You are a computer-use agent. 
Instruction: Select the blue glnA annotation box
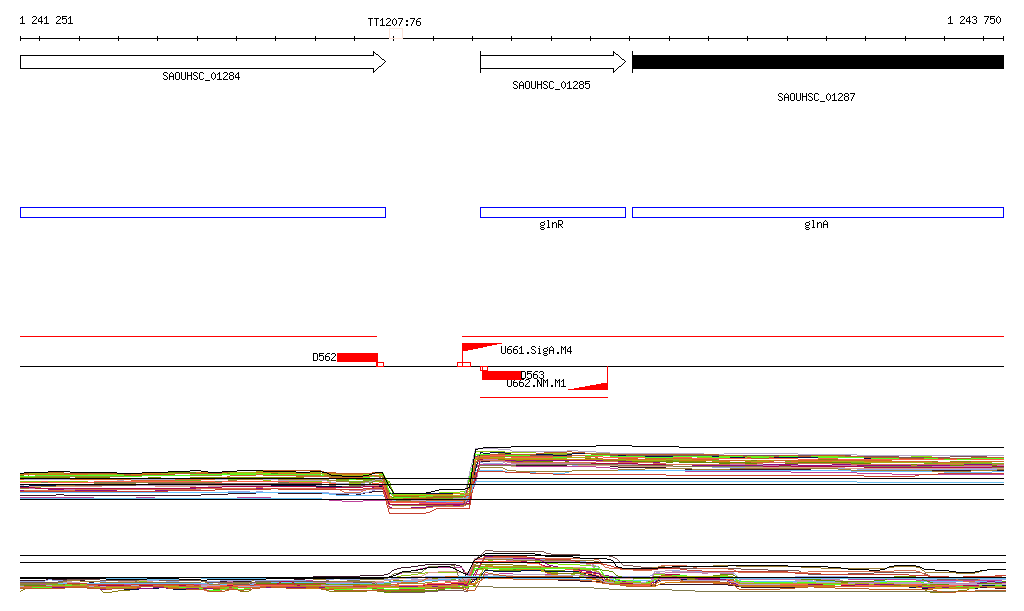coord(818,212)
